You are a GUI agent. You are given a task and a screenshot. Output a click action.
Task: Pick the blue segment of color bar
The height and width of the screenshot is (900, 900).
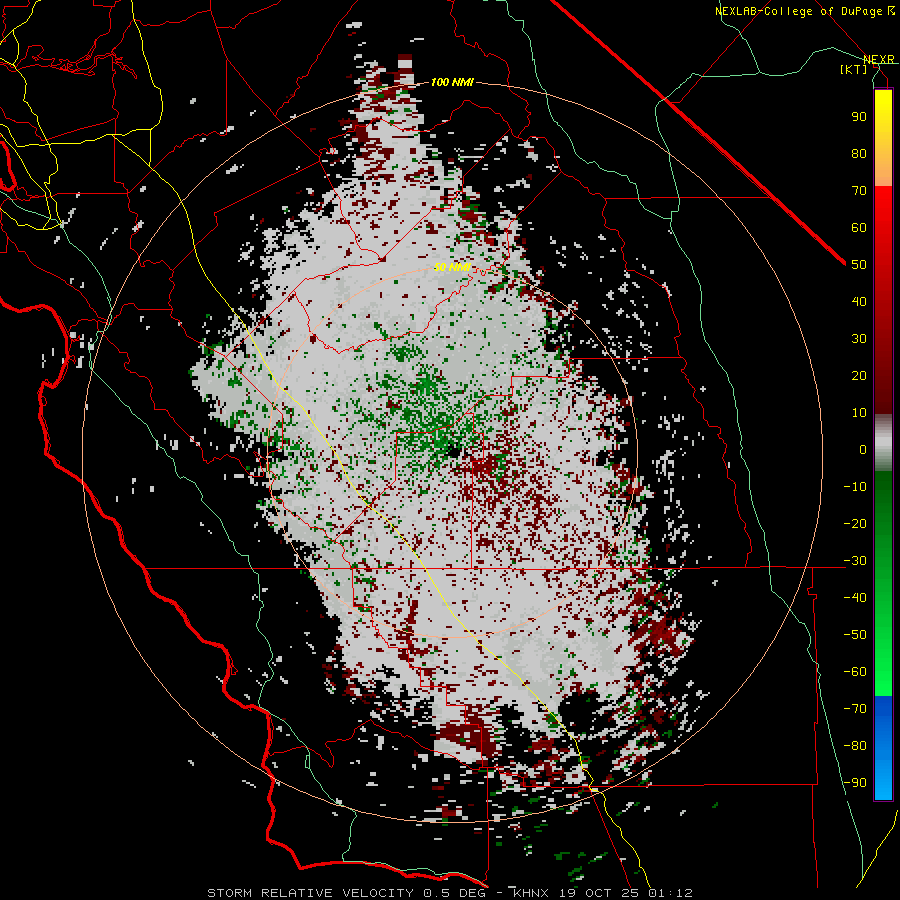point(883,748)
